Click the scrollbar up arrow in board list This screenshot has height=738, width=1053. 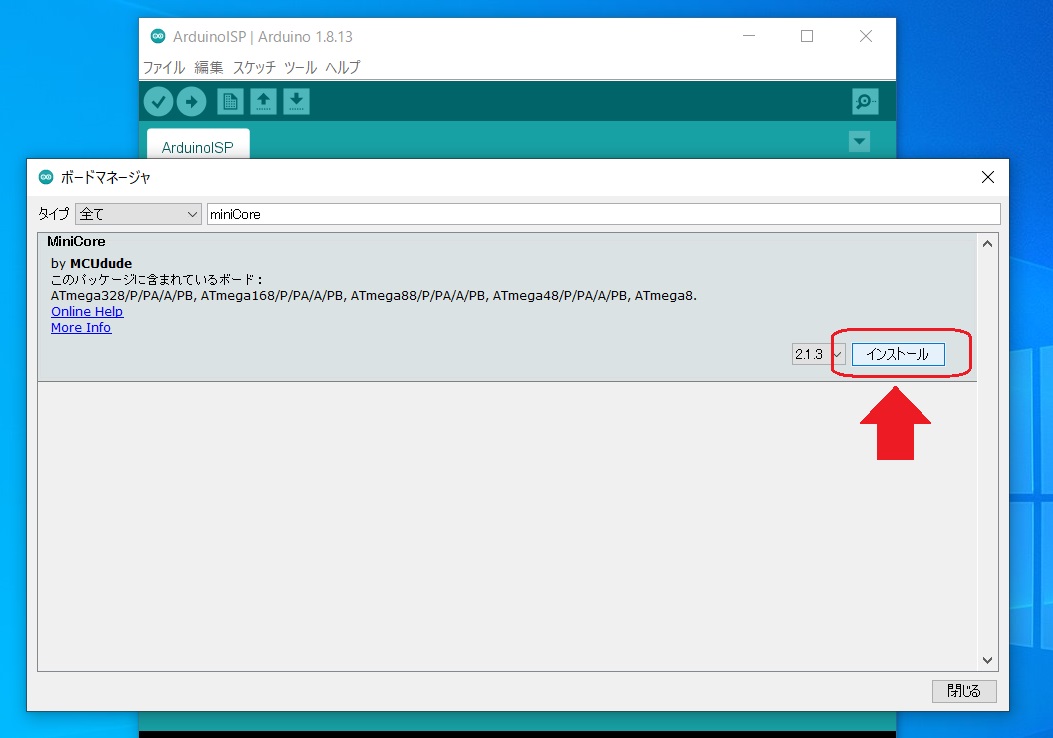pyautogui.click(x=987, y=244)
